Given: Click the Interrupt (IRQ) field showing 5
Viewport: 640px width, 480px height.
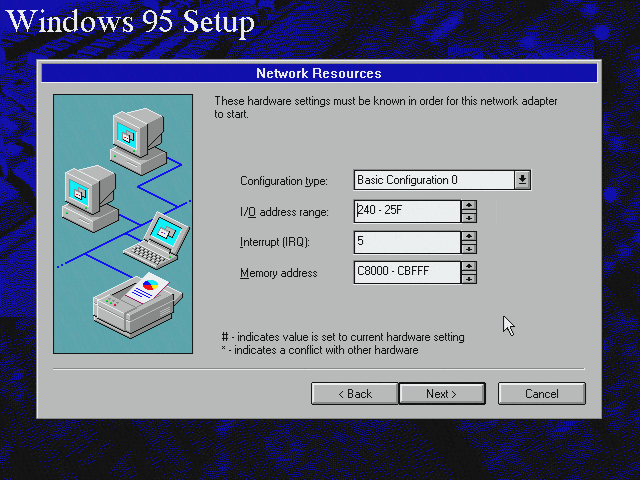Looking at the screenshot, I should 407,242.
